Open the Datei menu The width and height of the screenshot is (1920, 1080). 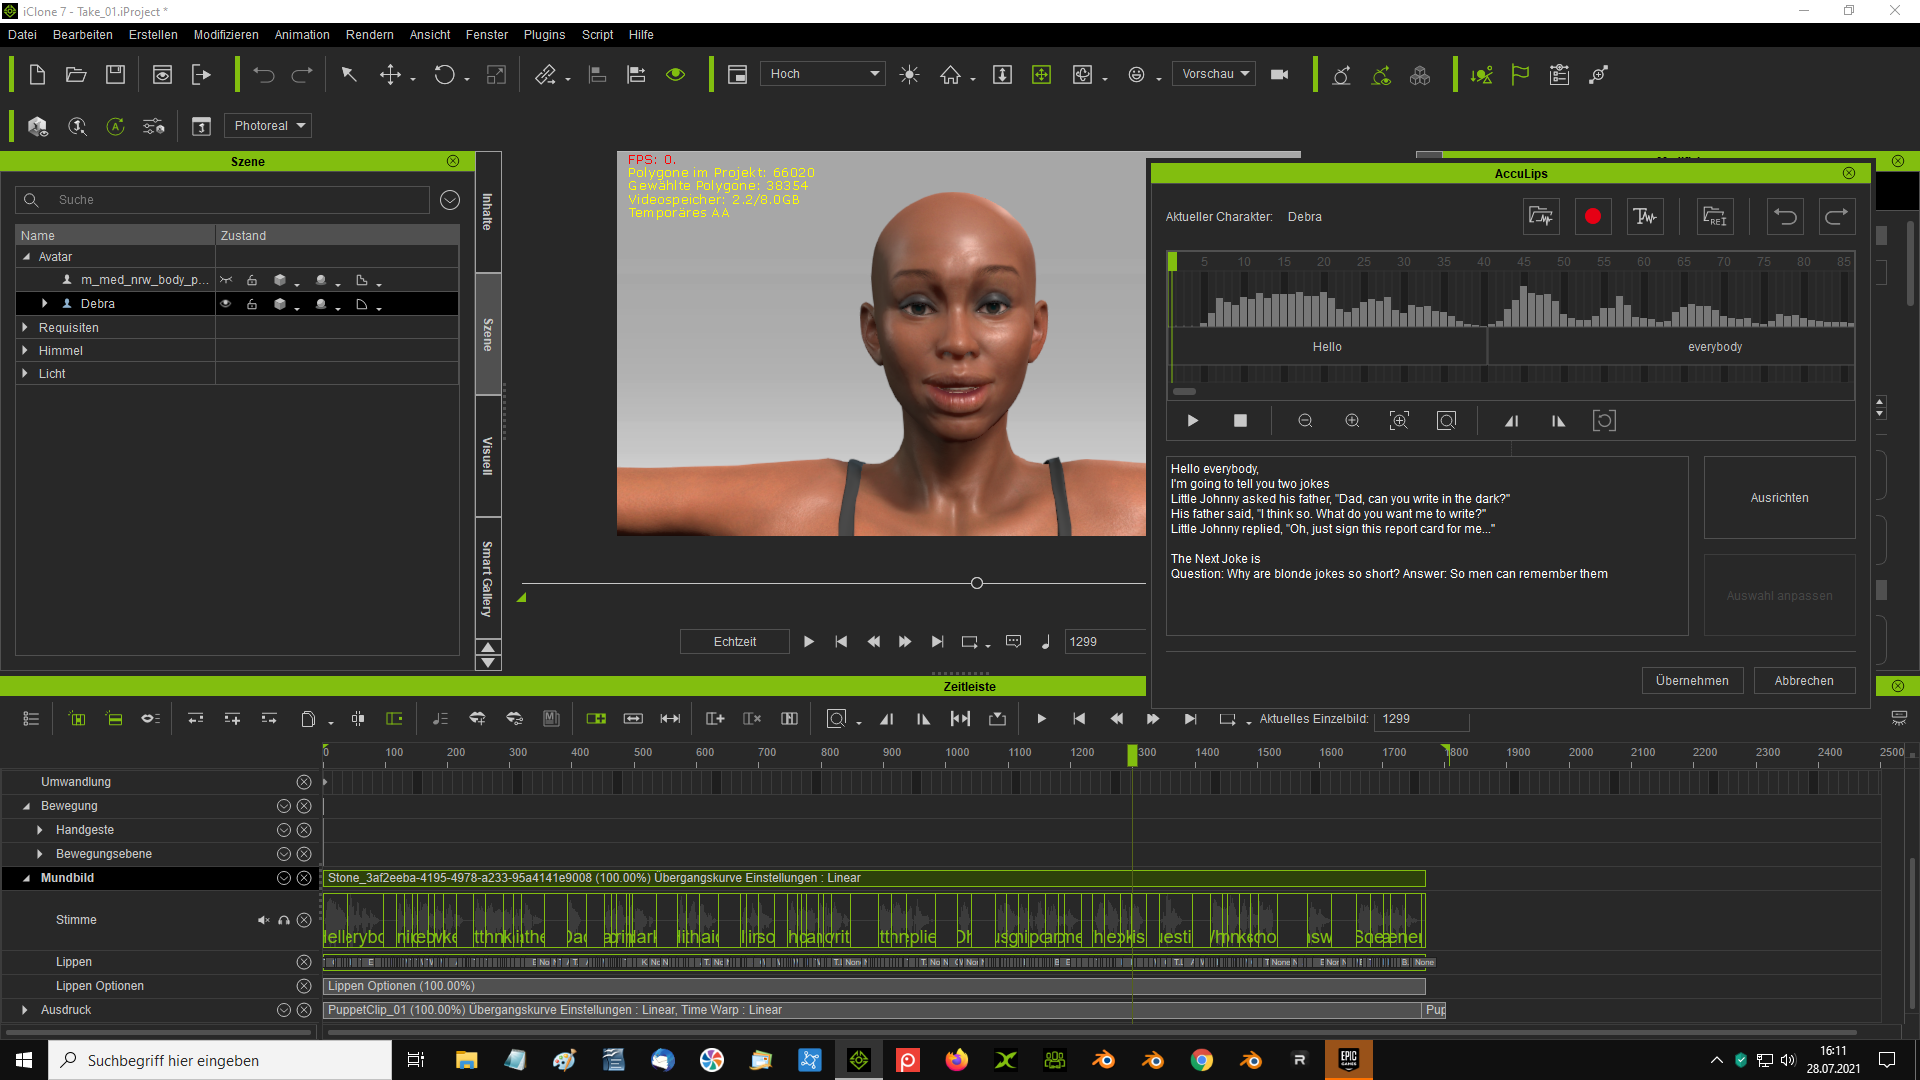(x=22, y=35)
